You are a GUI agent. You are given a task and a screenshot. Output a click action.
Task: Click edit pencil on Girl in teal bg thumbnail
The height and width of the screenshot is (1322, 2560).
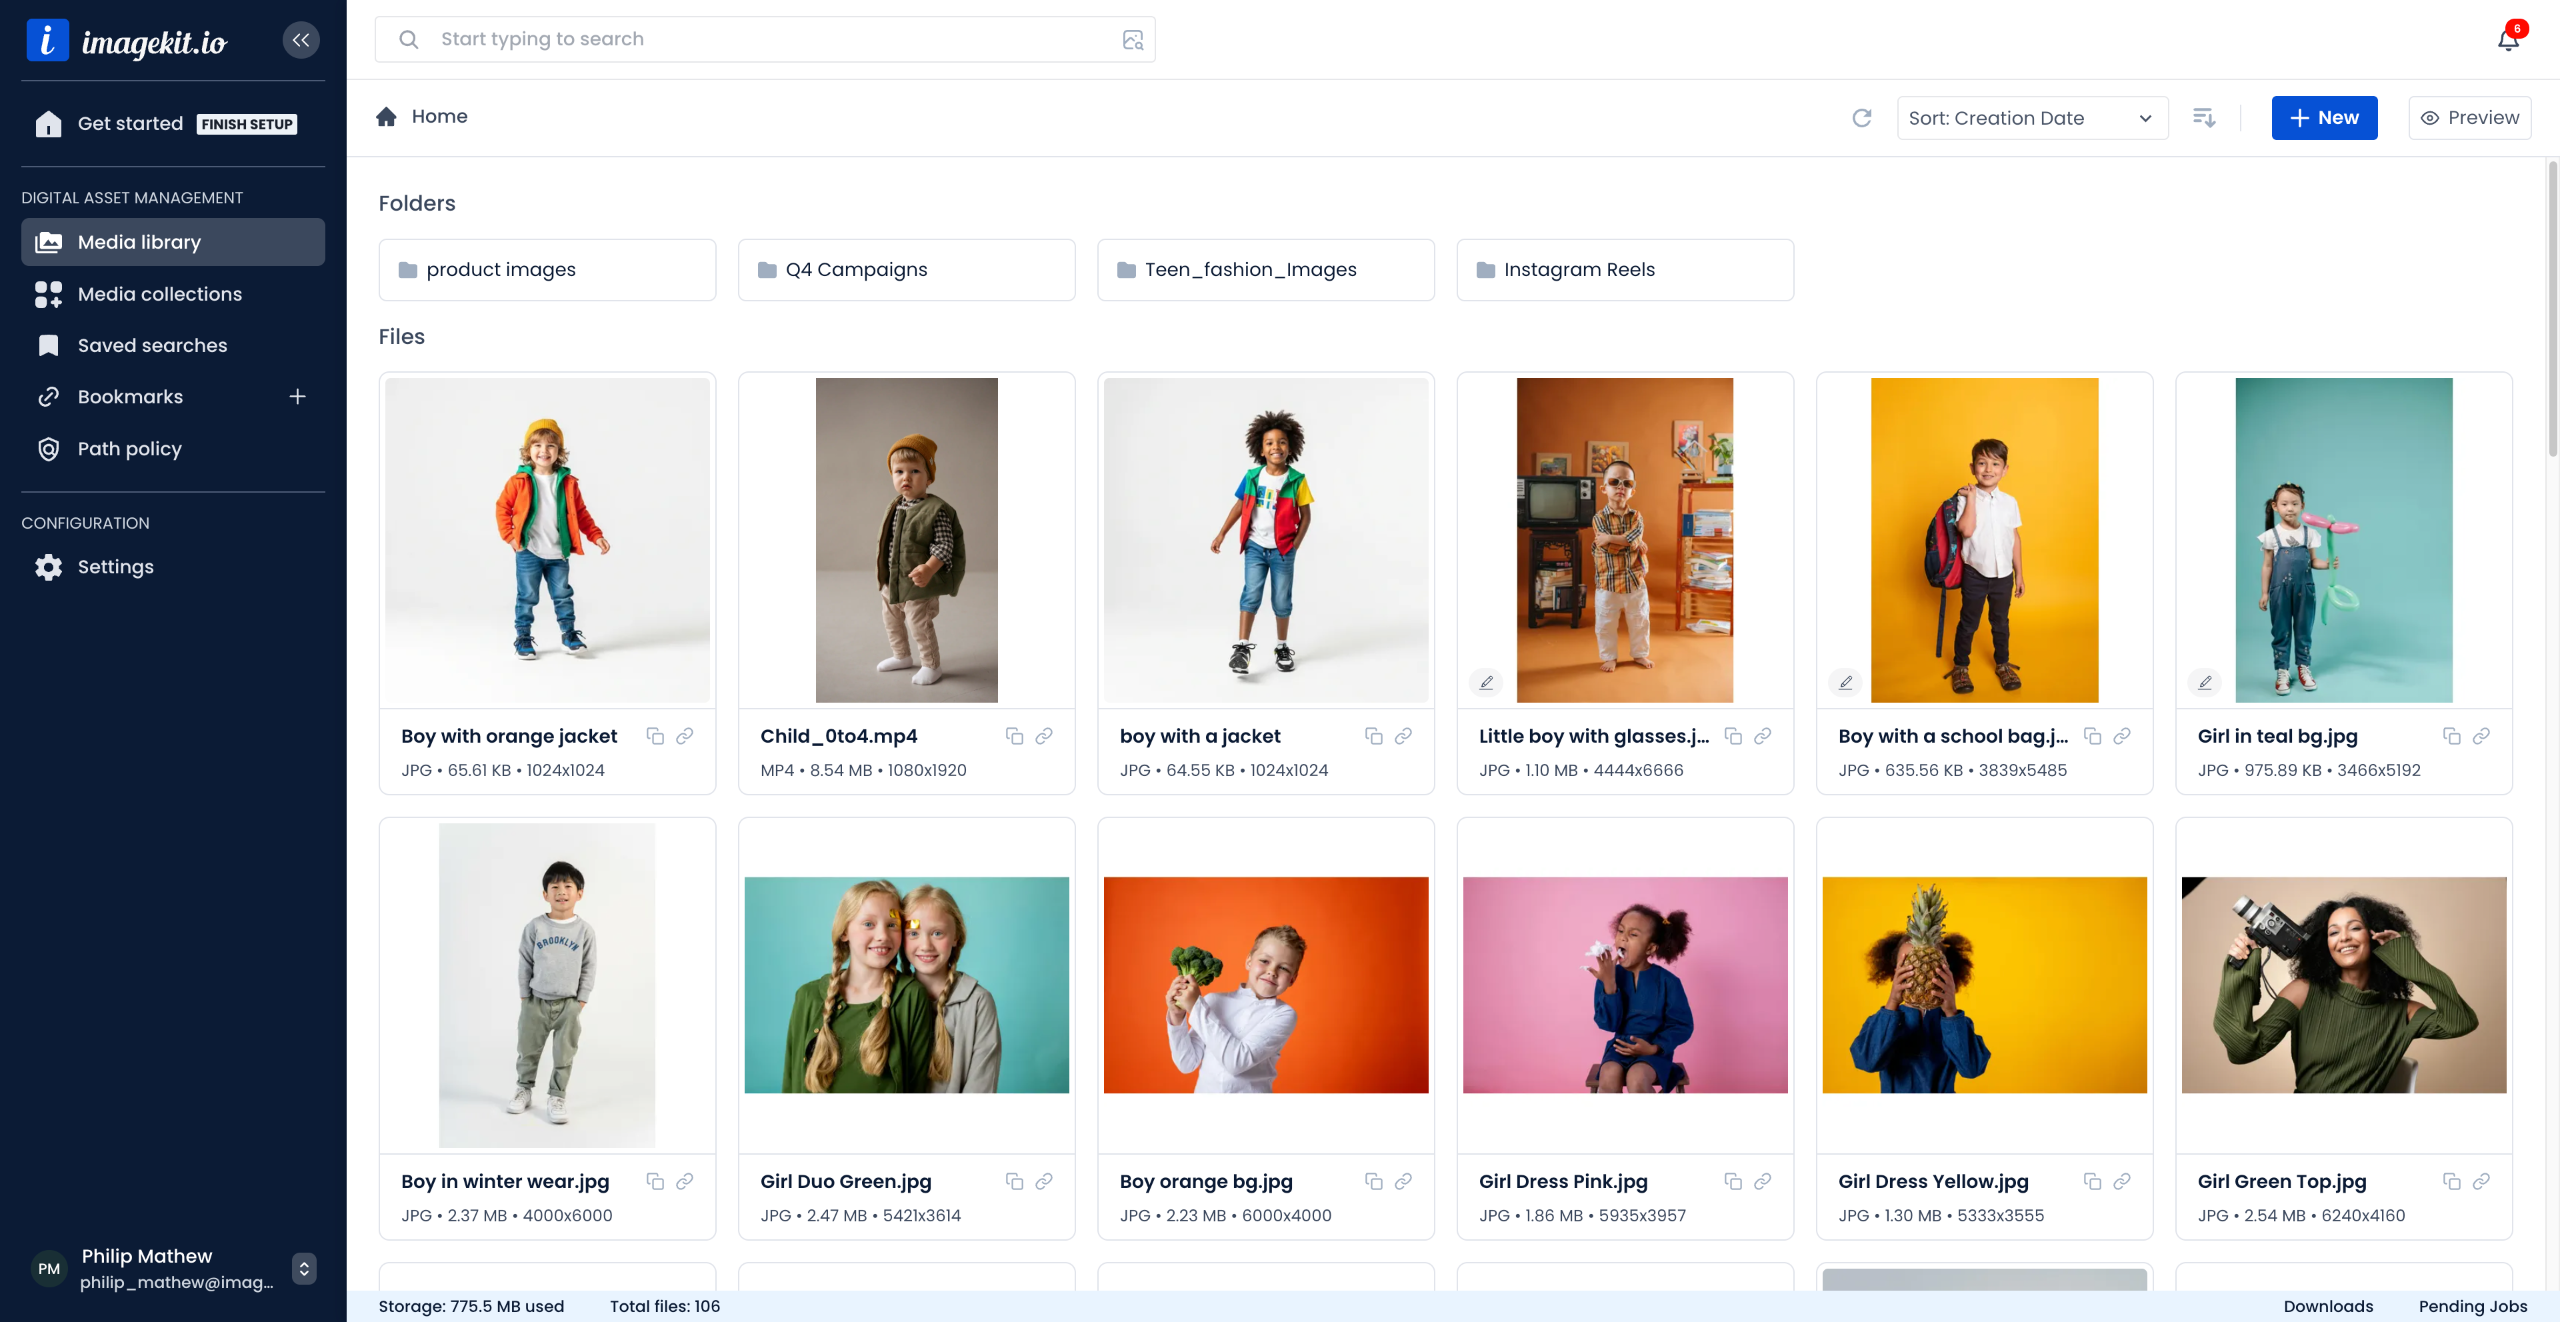tap(2205, 682)
